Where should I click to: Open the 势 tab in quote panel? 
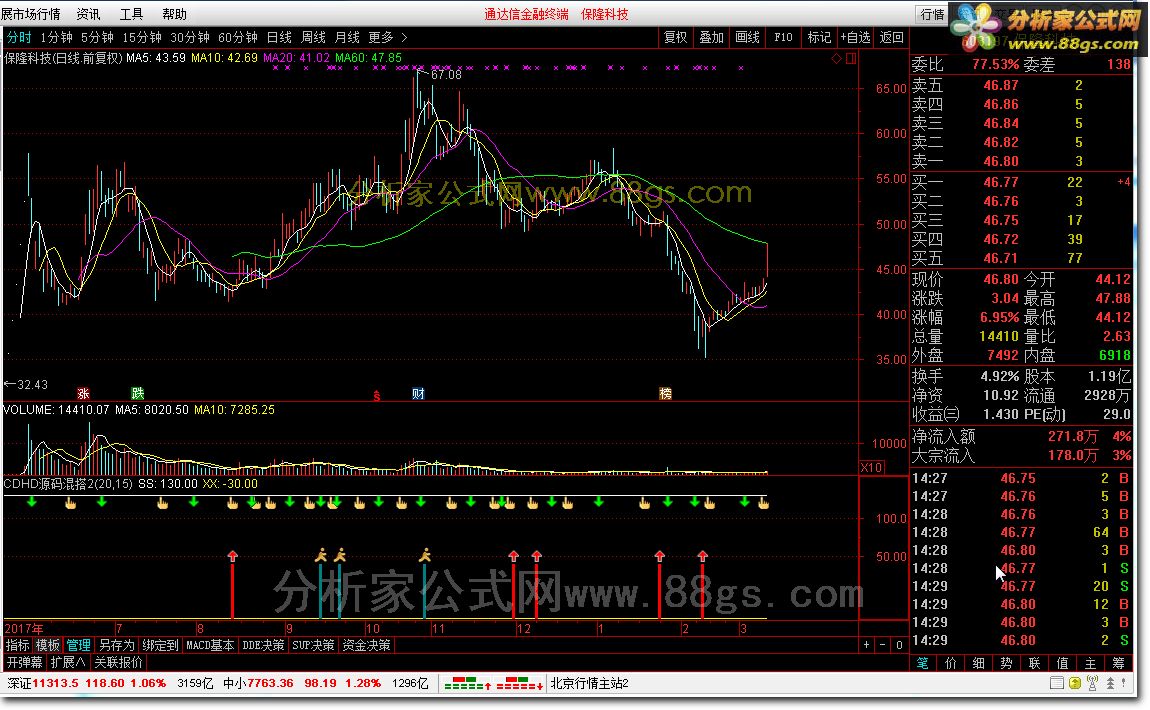1006,663
